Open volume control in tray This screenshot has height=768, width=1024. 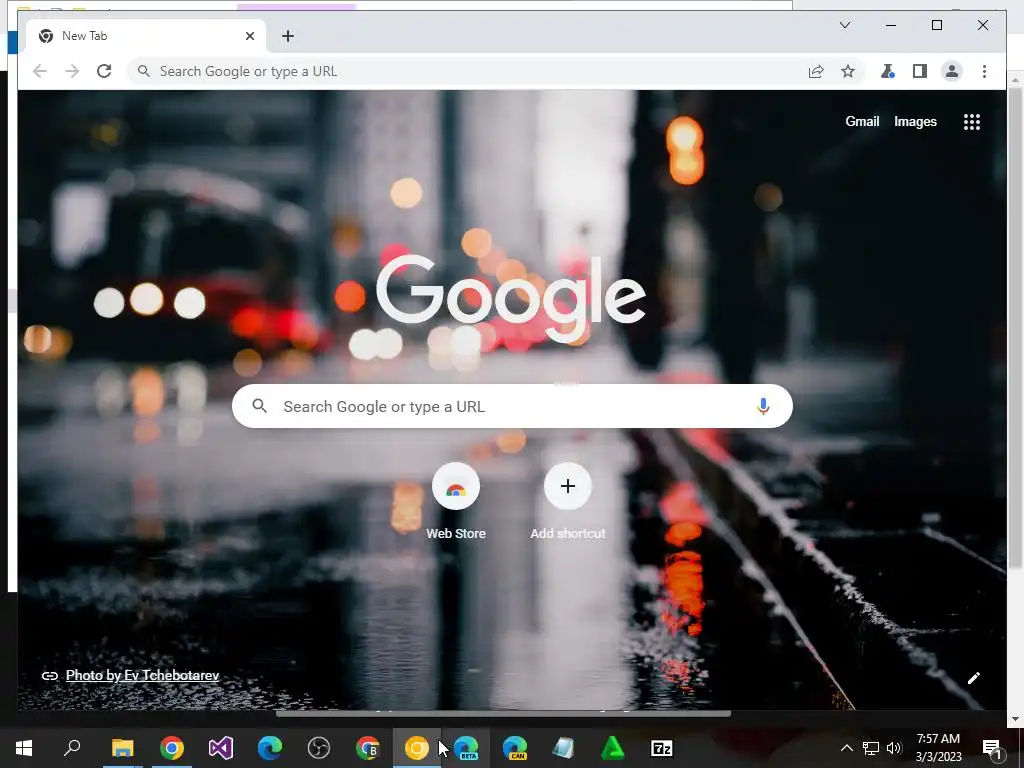coord(894,748)
